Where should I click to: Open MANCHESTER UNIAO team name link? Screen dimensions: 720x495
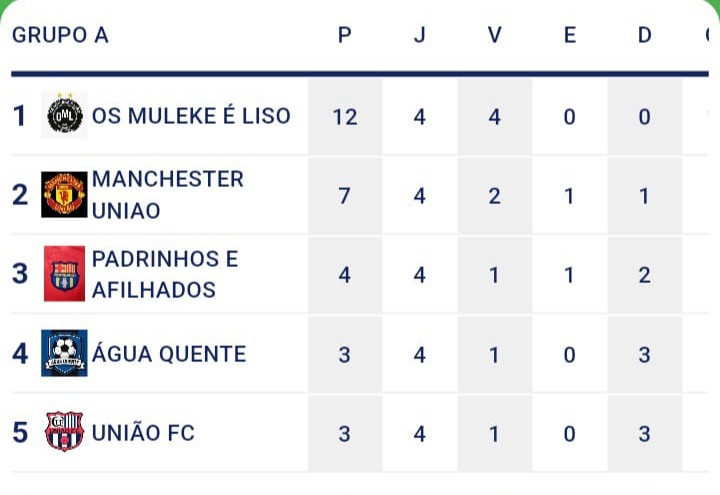click(x=168, y=195)
